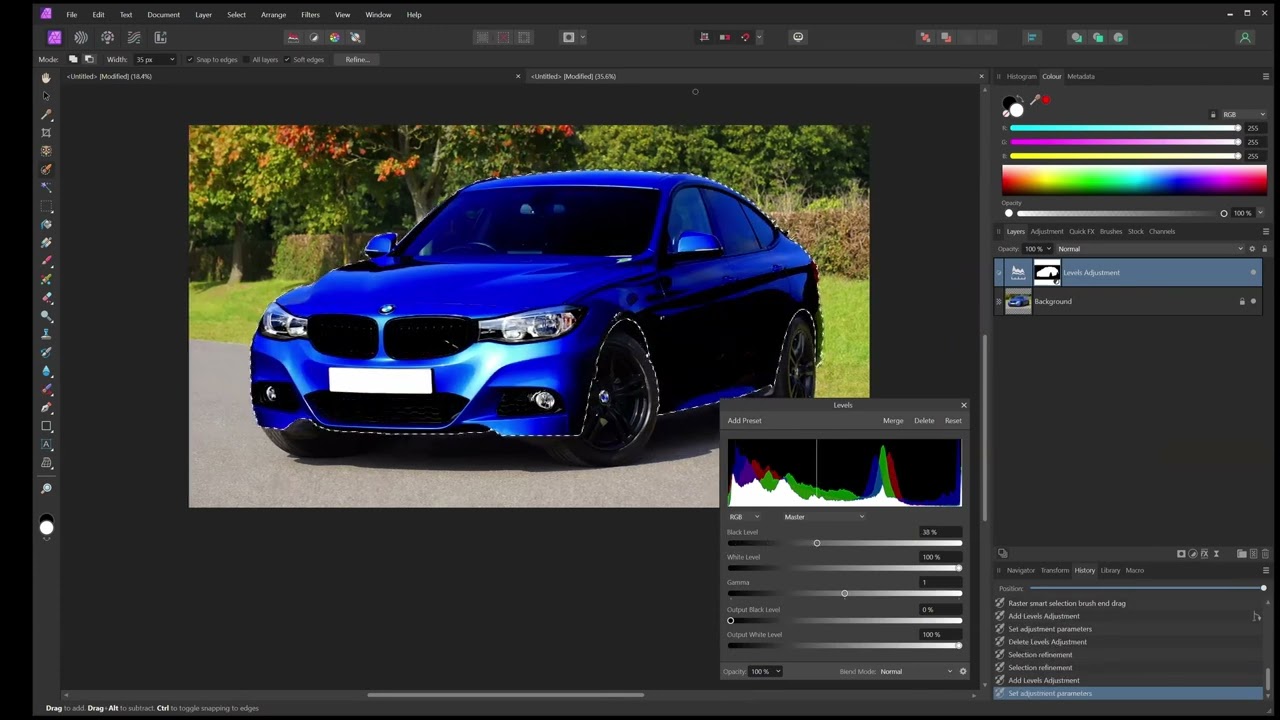Enable the All layers checkbox
Viewport: 1280px width, 720px height.
point(246,59)
